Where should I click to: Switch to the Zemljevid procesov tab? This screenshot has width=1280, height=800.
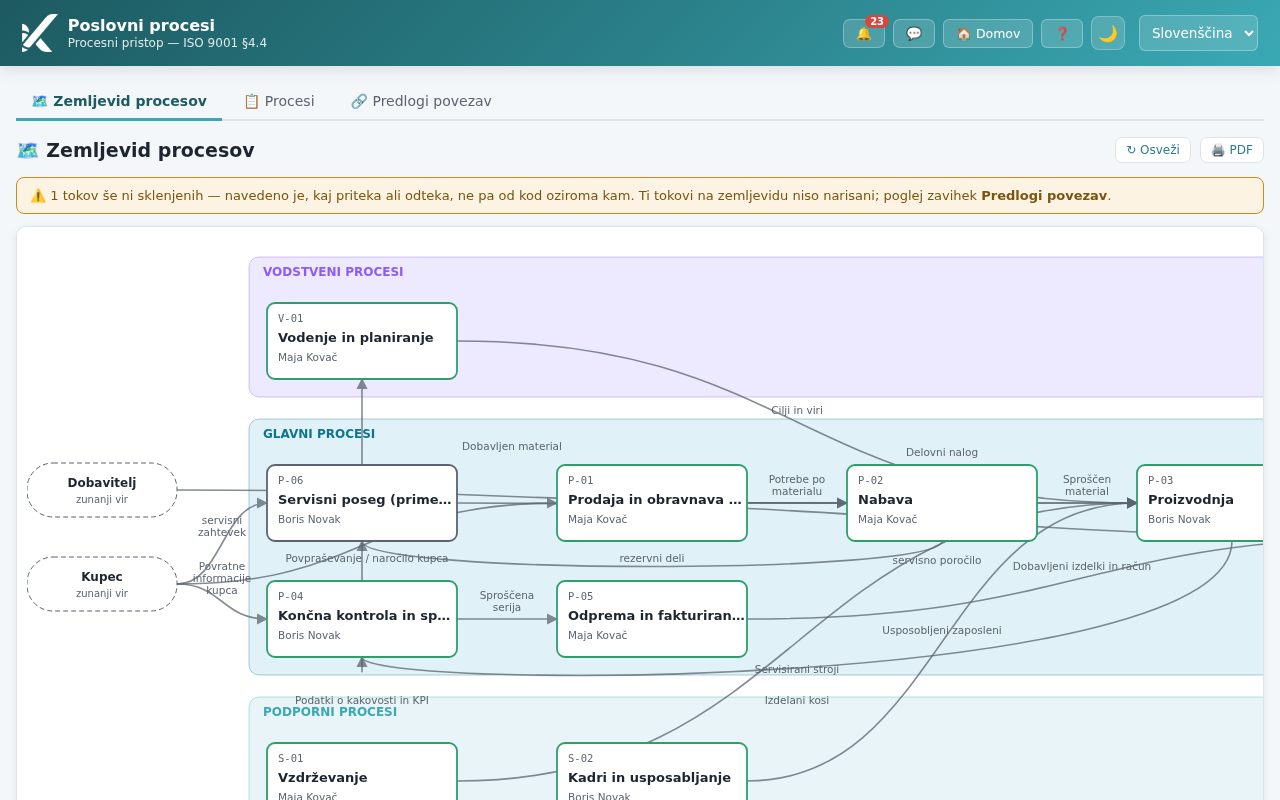pos(119,101)
